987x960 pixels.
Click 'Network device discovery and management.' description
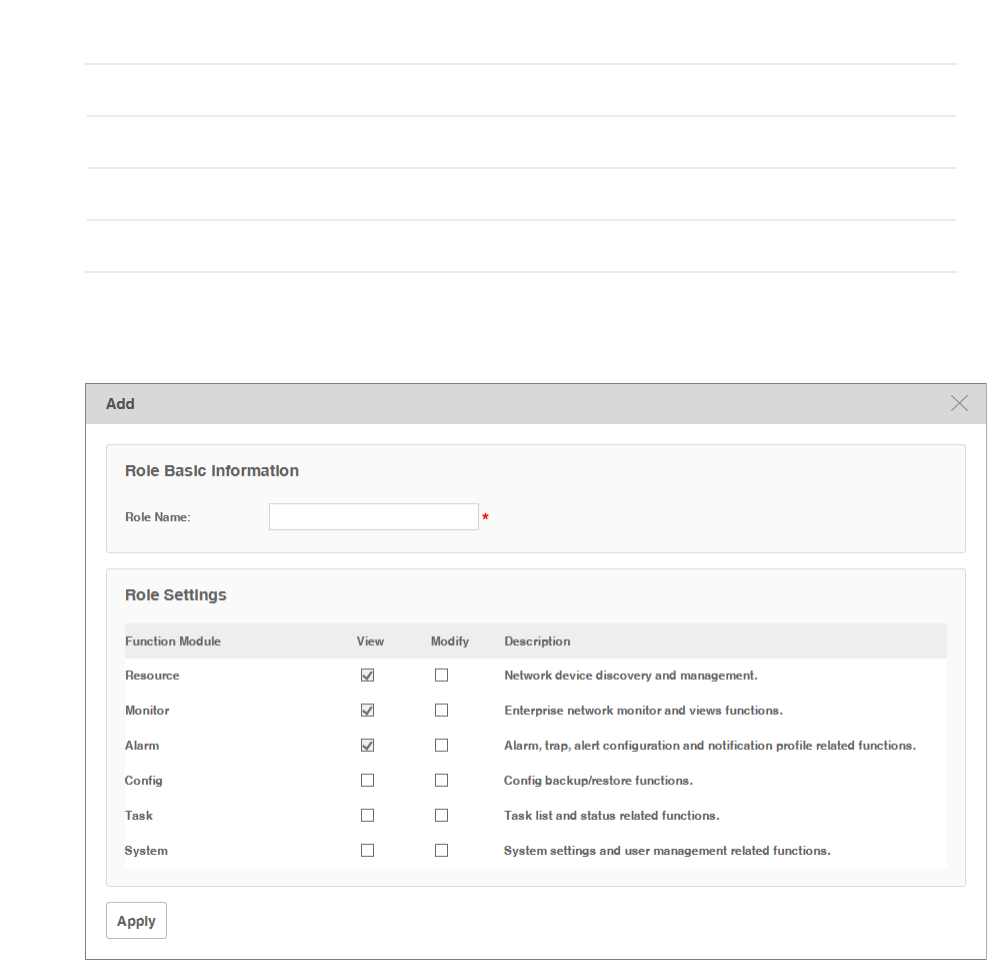[x=631, y=675]
